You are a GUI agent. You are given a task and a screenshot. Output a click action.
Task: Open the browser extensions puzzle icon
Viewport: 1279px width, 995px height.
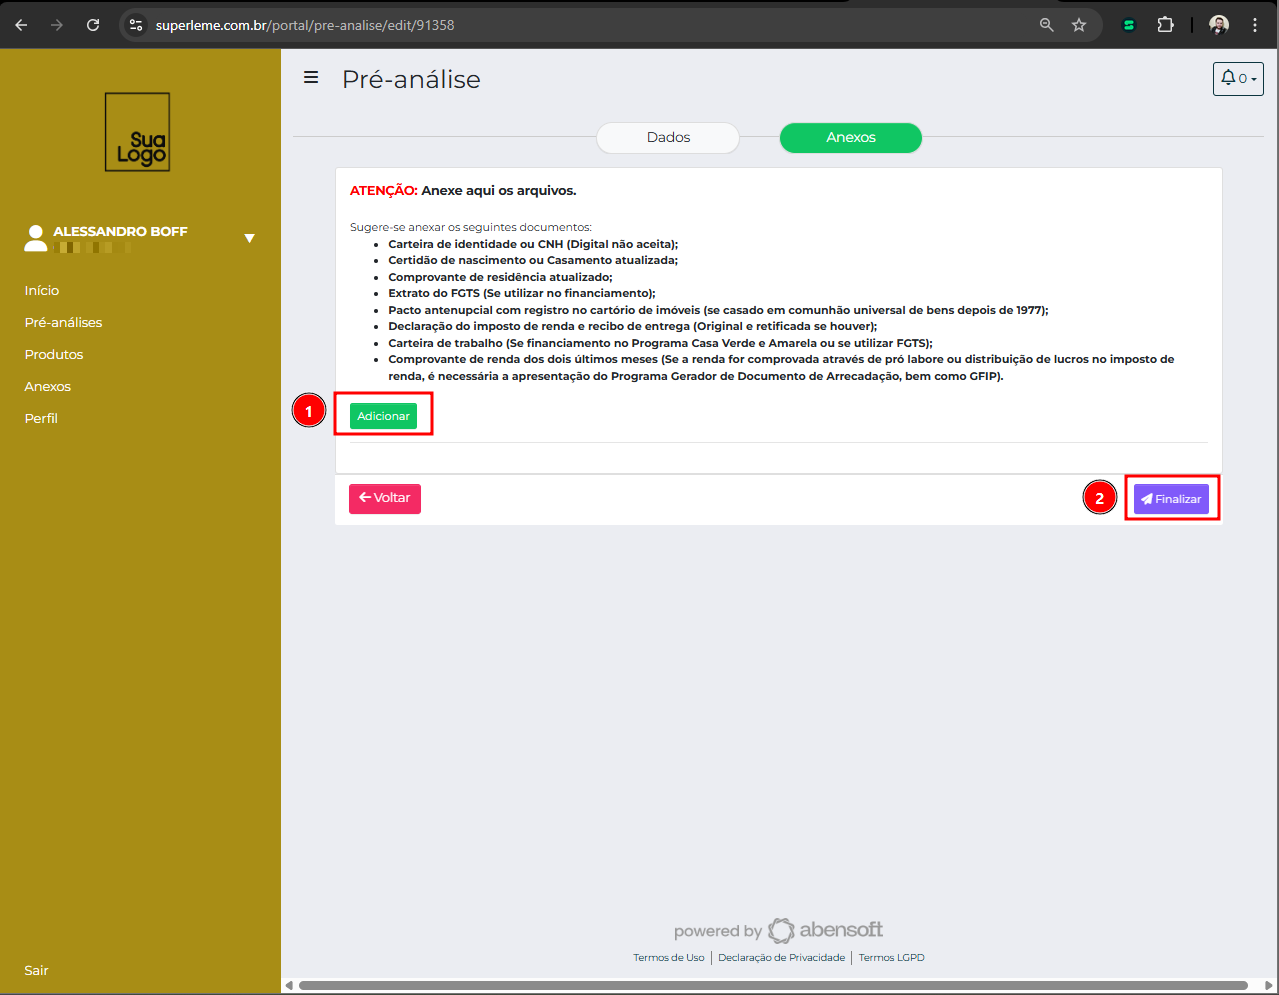pos(1165,25)
